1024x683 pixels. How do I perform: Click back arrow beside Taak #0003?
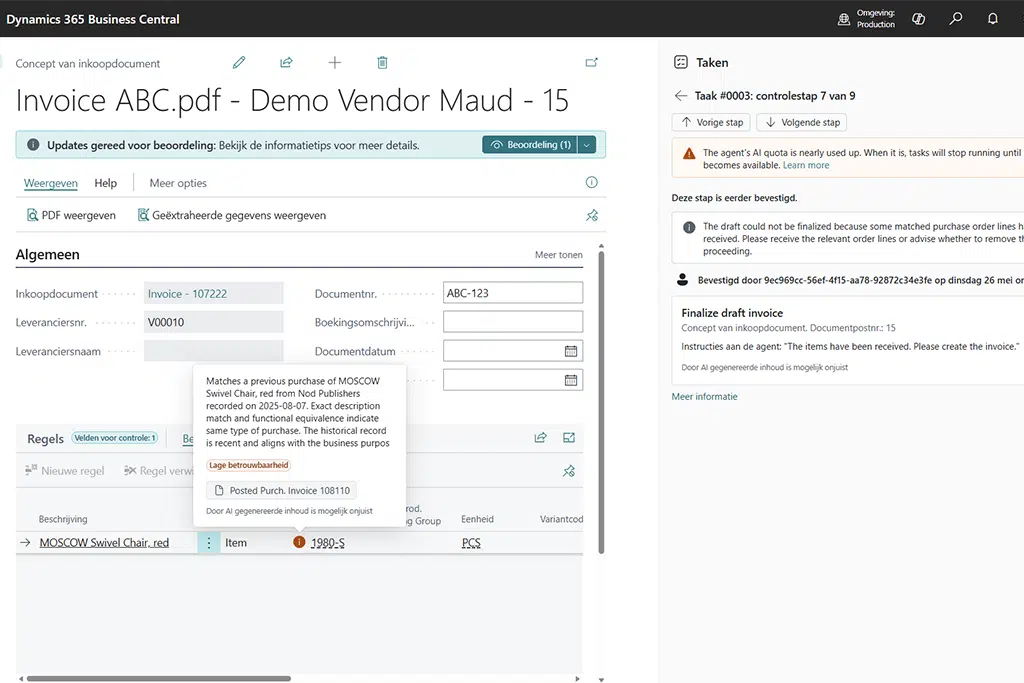click(680, 96)
